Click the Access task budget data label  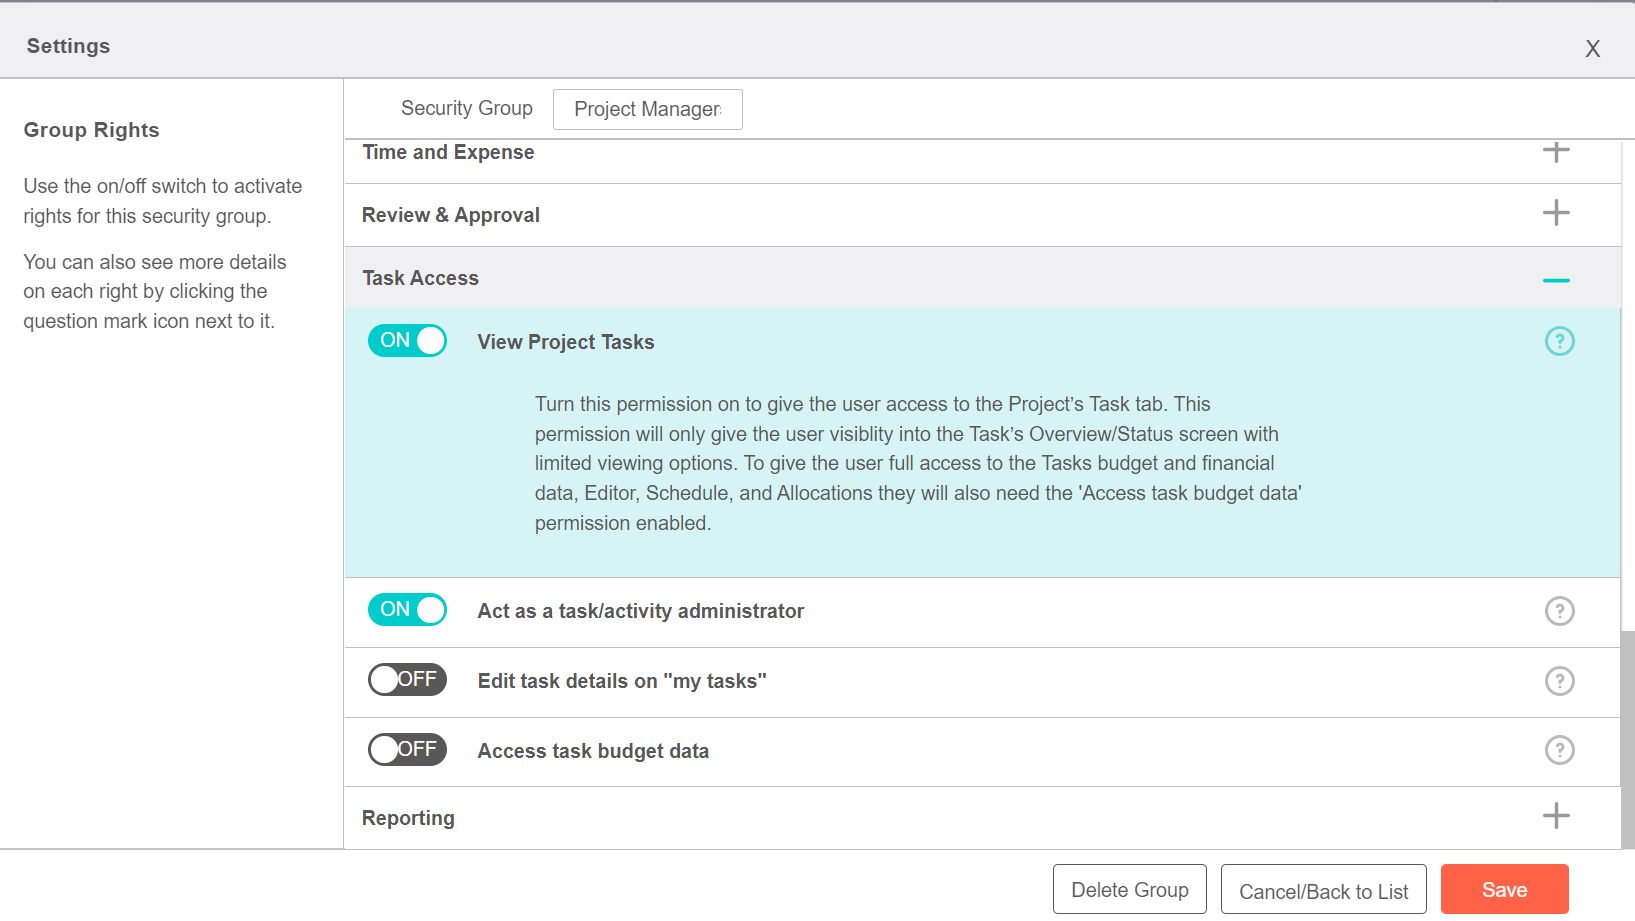pos(593,751)
